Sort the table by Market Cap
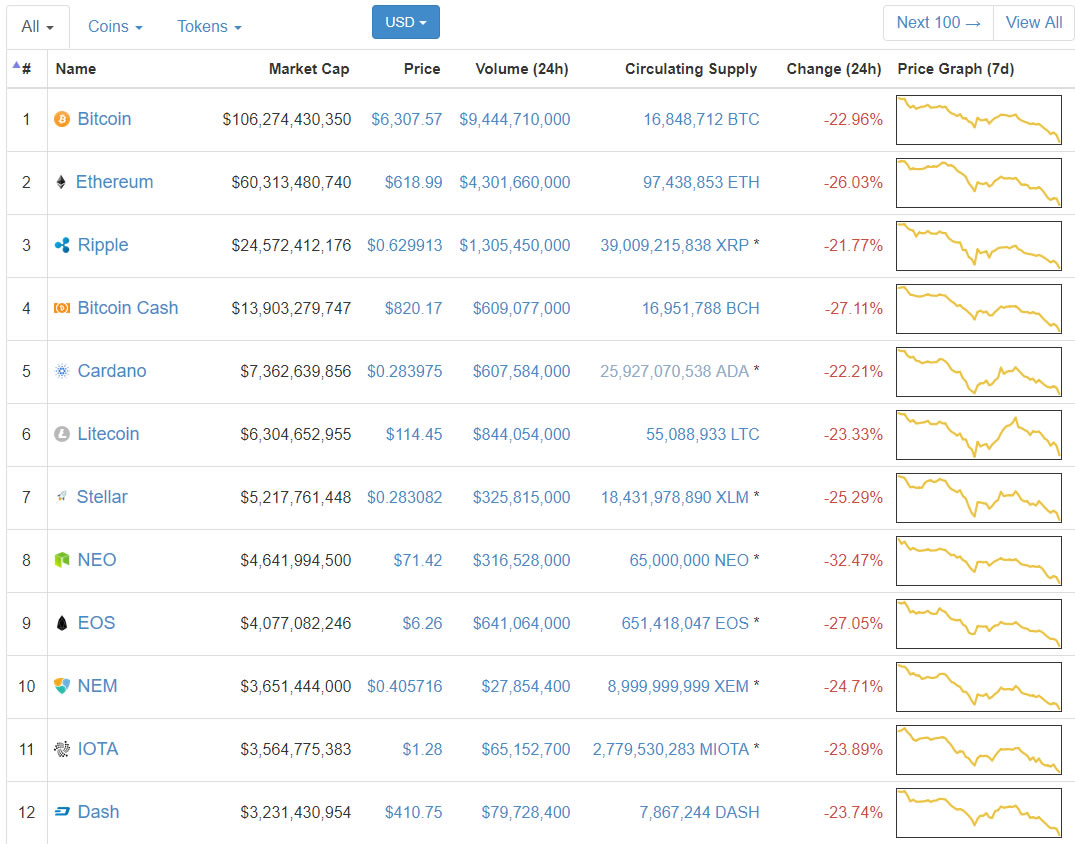1075x844 pixels. coord(307,69)
